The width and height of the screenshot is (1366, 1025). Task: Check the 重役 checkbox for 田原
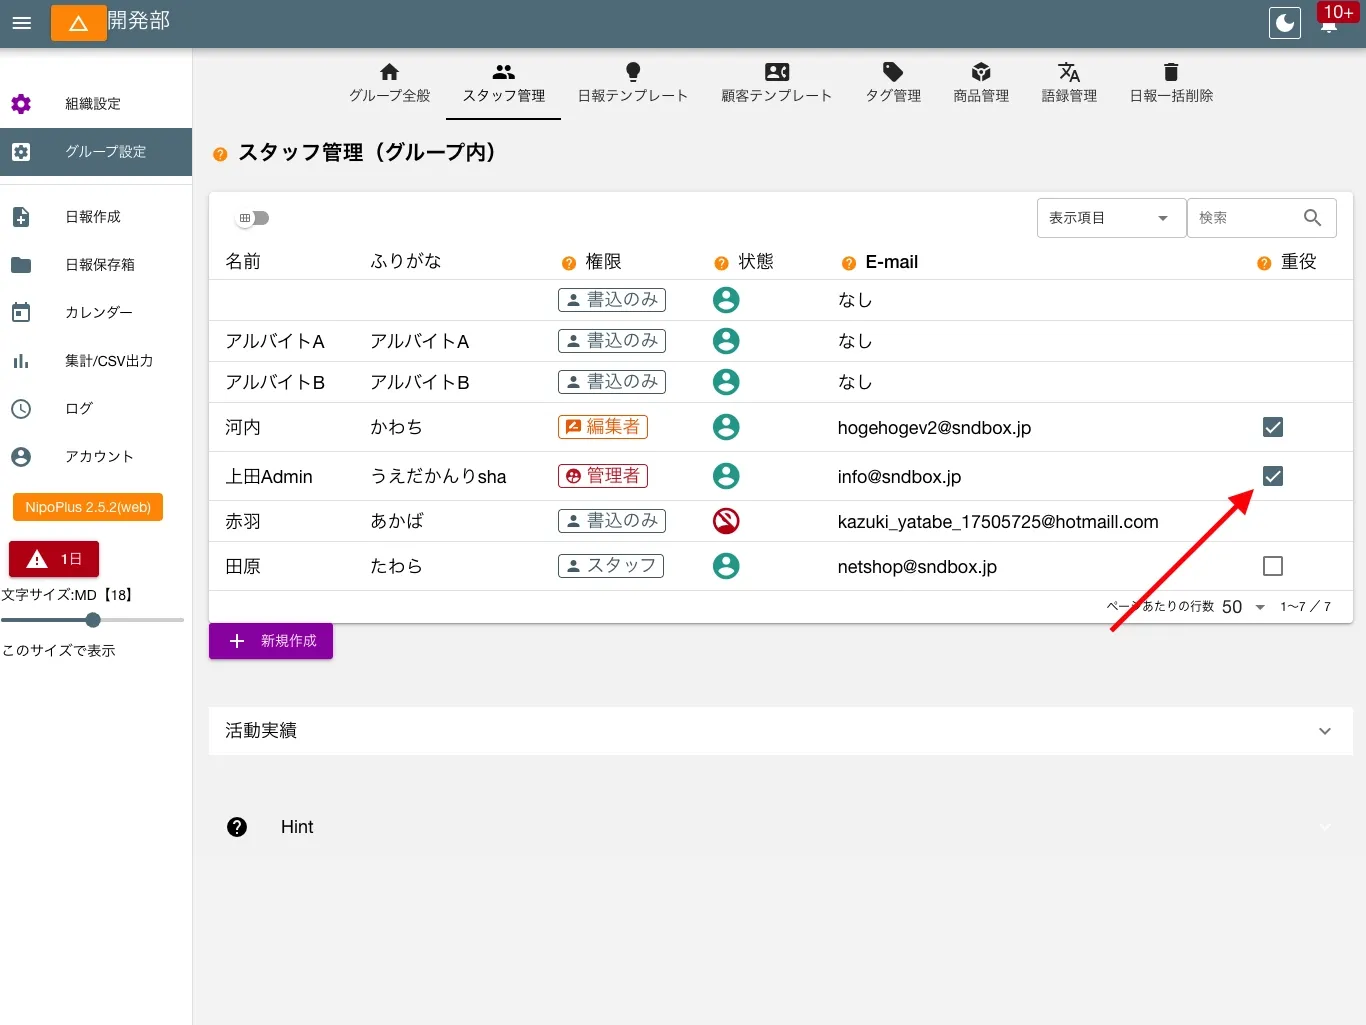pos(1273,566)
